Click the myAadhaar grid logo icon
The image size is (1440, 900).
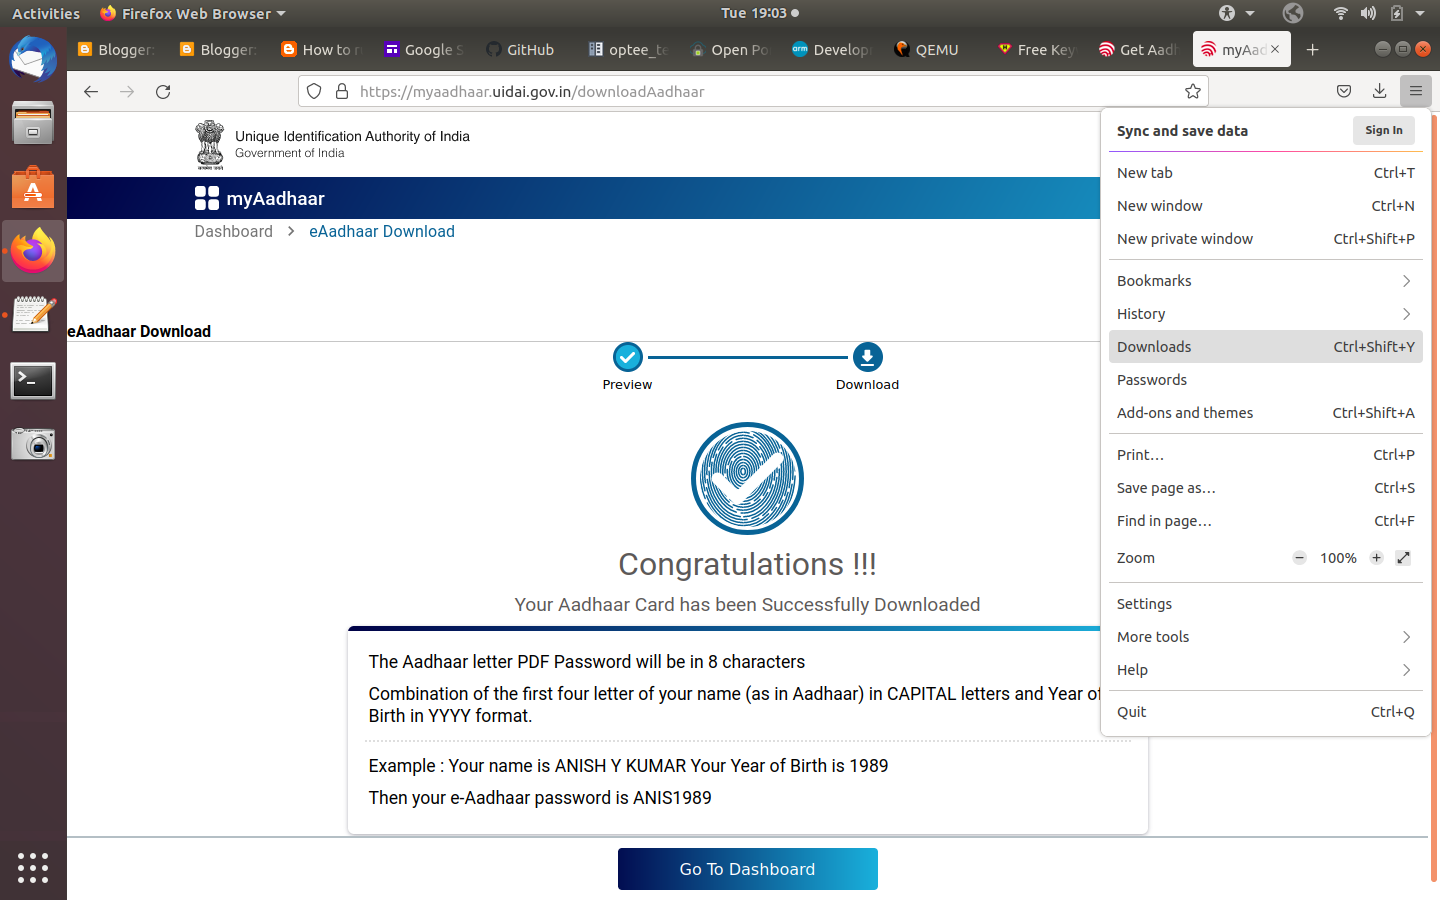207,198
